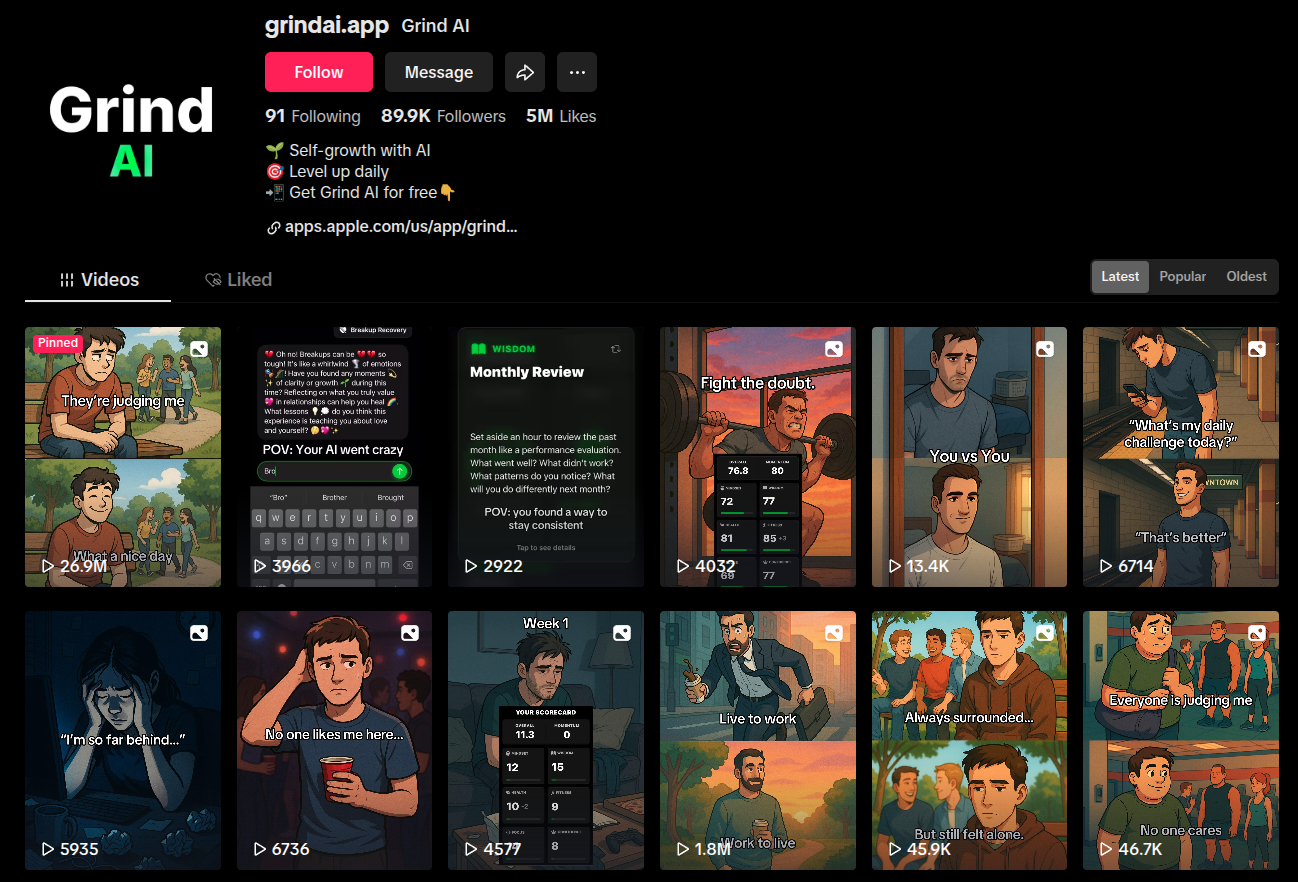This screenshot has height=882, width=1298.
Task: Open the apps.apple.com app link
Action: tap(400, 226)
